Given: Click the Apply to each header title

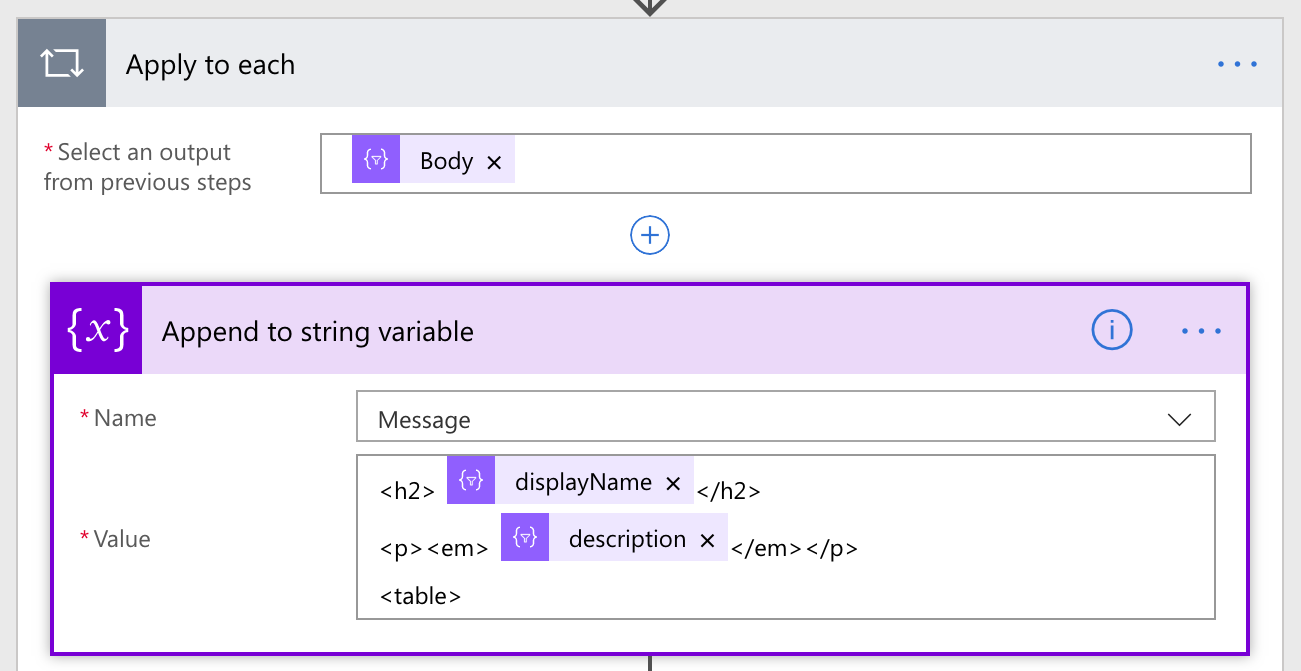Looking at the screenshot, I should (x=210, y=65).
